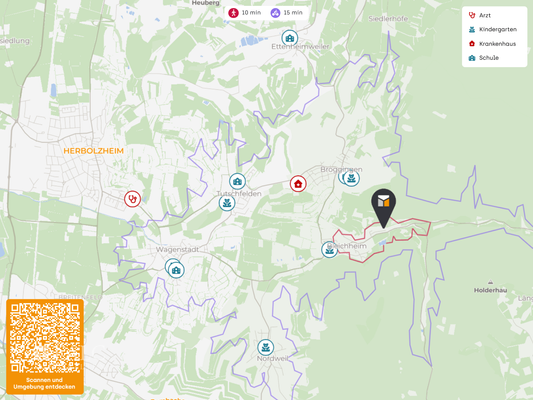Click the school marker in Wagenstadt
The image size is (533, 400).
click(x=176, y=270)
